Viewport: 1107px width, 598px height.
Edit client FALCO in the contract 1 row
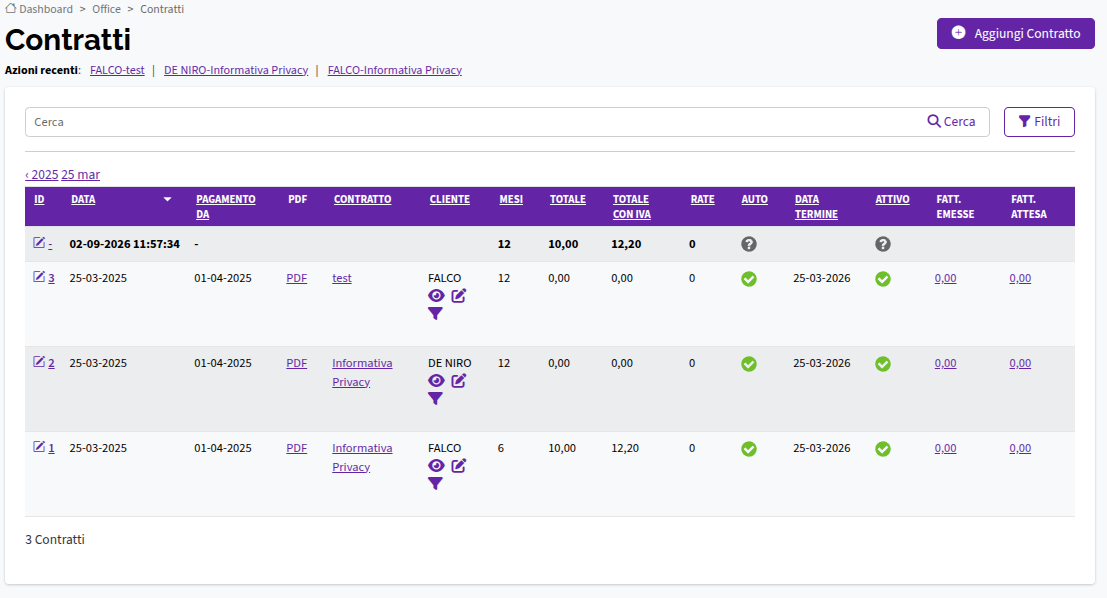tap(459, 466)
